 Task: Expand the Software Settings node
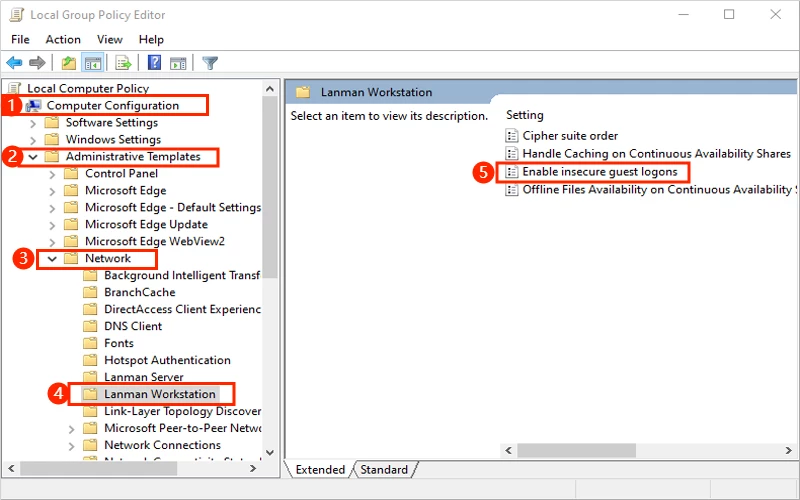pyautogui.click(x=33, y=123)
